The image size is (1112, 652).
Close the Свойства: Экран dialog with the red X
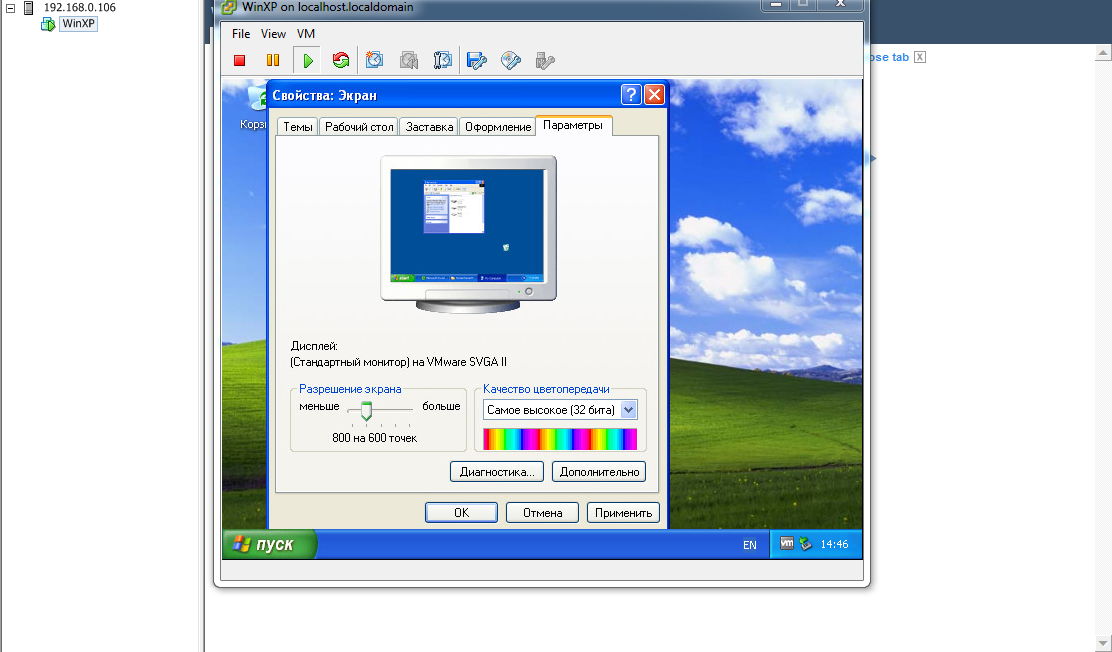[x=654, y=94]
